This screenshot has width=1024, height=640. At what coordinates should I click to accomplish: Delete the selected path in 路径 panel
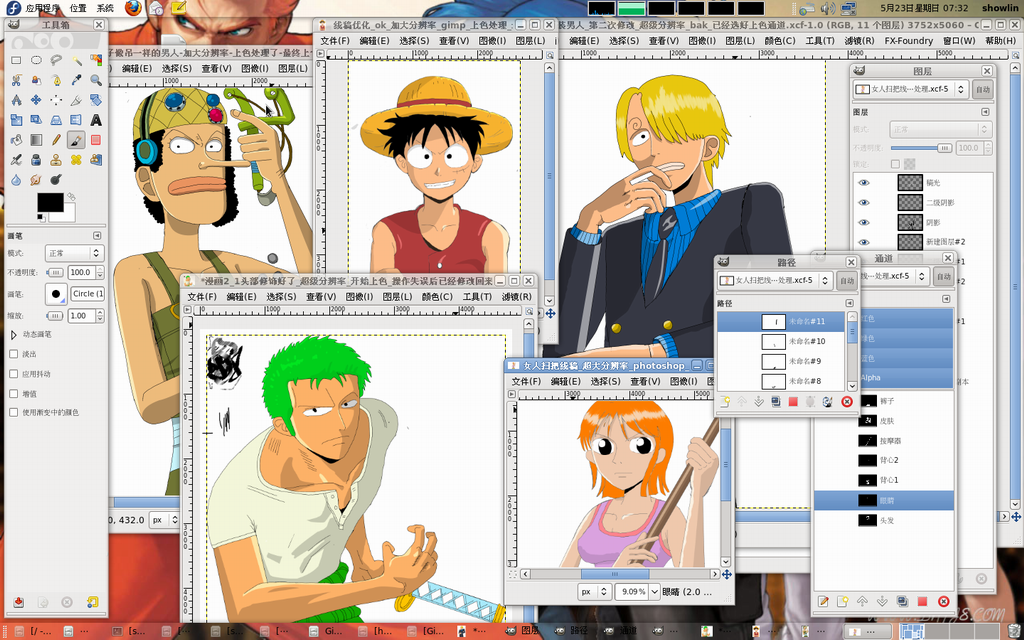[x=847, y=402]
